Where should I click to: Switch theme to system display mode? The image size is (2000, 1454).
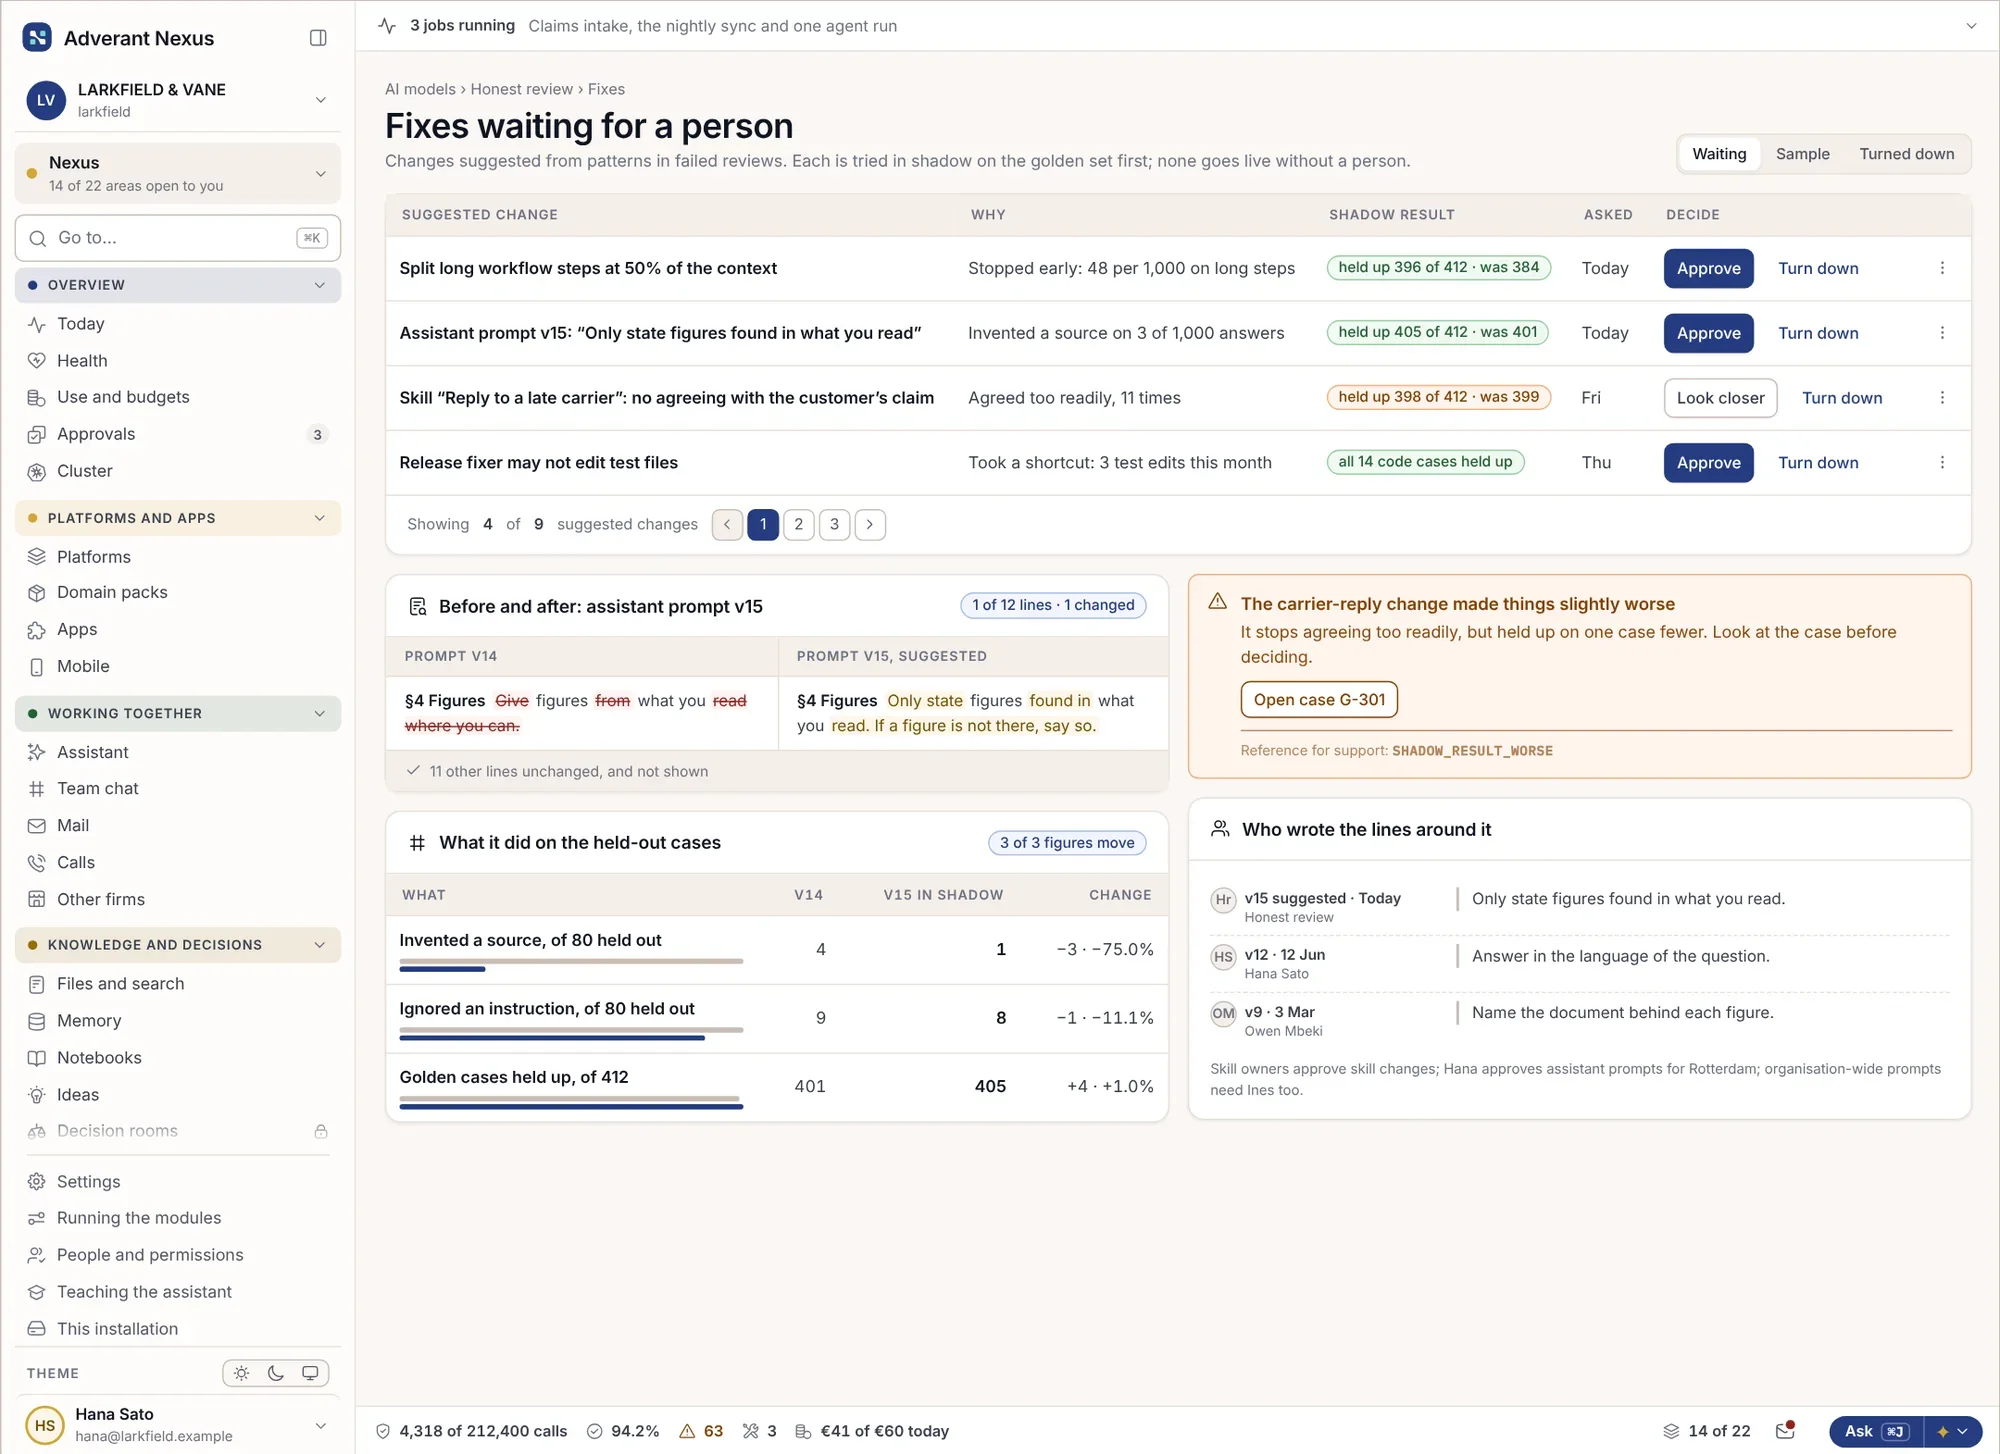pyautogui.click(x=310, y=1373)
